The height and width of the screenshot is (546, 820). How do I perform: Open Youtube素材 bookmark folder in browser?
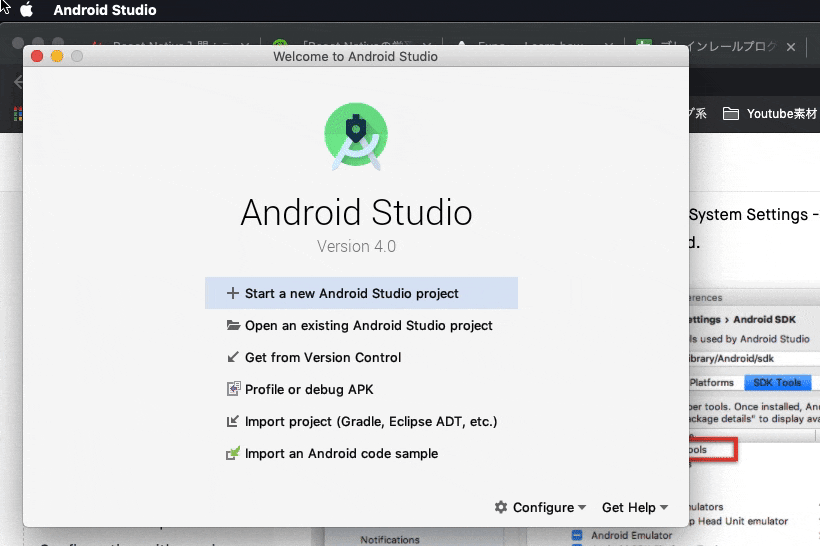point(769,113)
